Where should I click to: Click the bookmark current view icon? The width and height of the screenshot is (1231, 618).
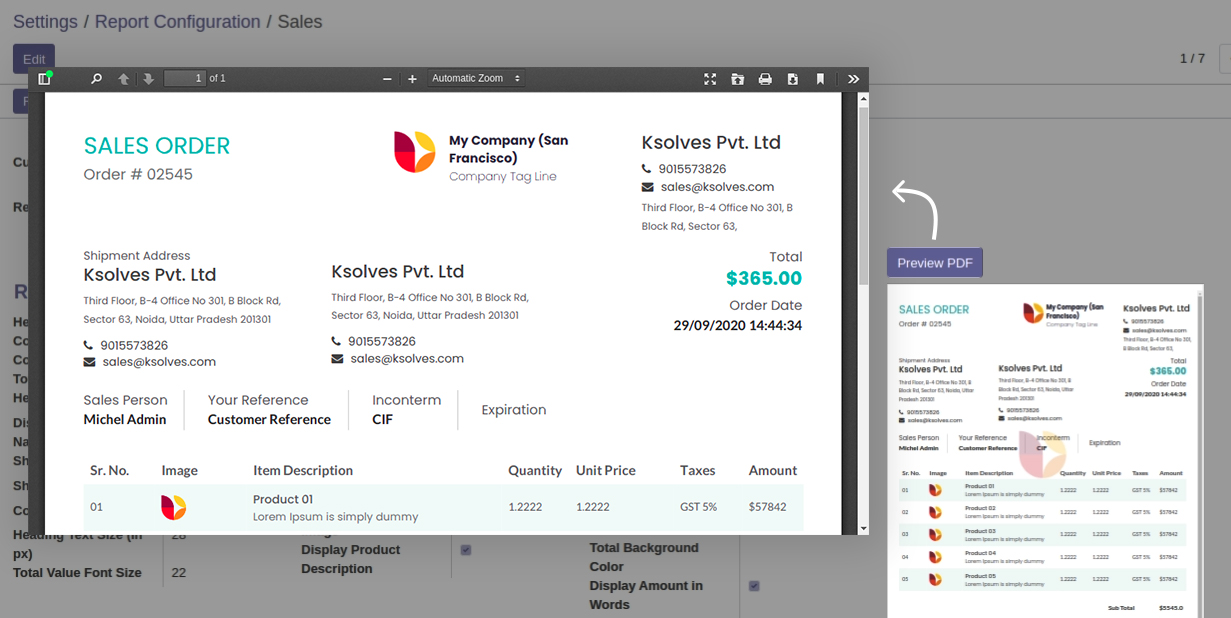pos(820,78)
